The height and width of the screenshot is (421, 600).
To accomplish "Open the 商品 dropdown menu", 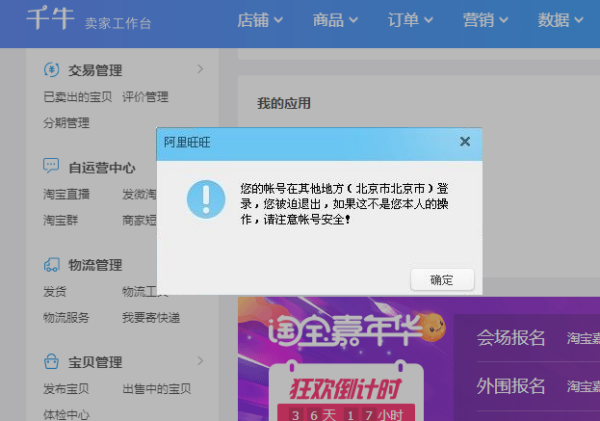I will click(335, 20).
